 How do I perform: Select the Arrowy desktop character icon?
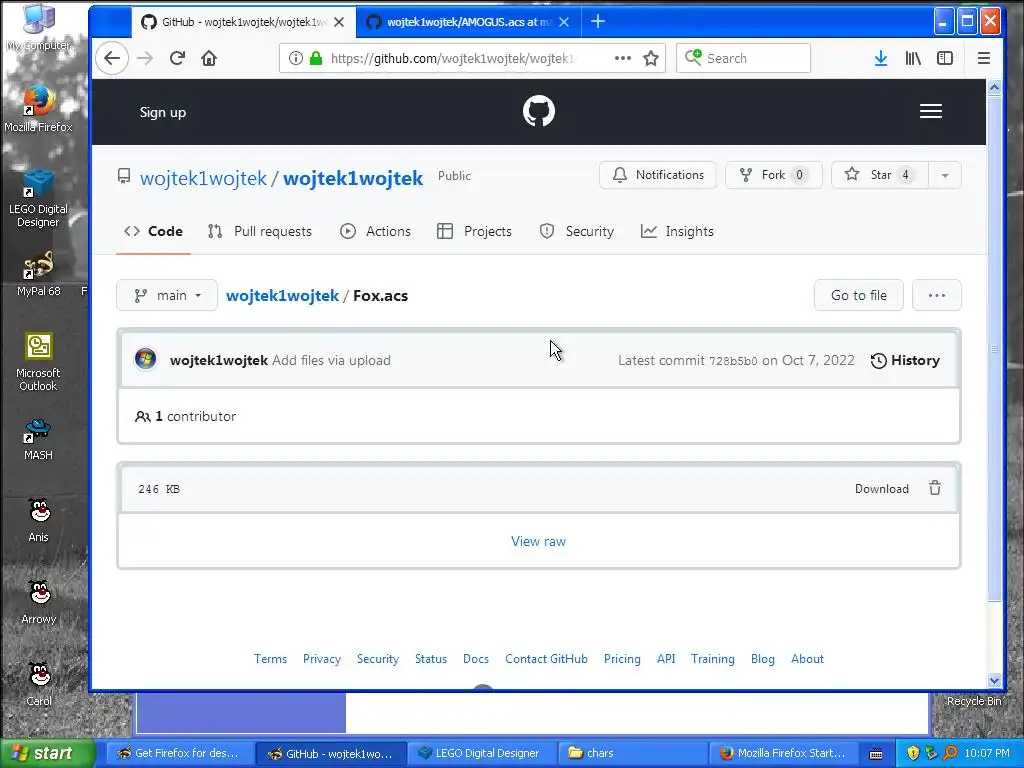39,602
